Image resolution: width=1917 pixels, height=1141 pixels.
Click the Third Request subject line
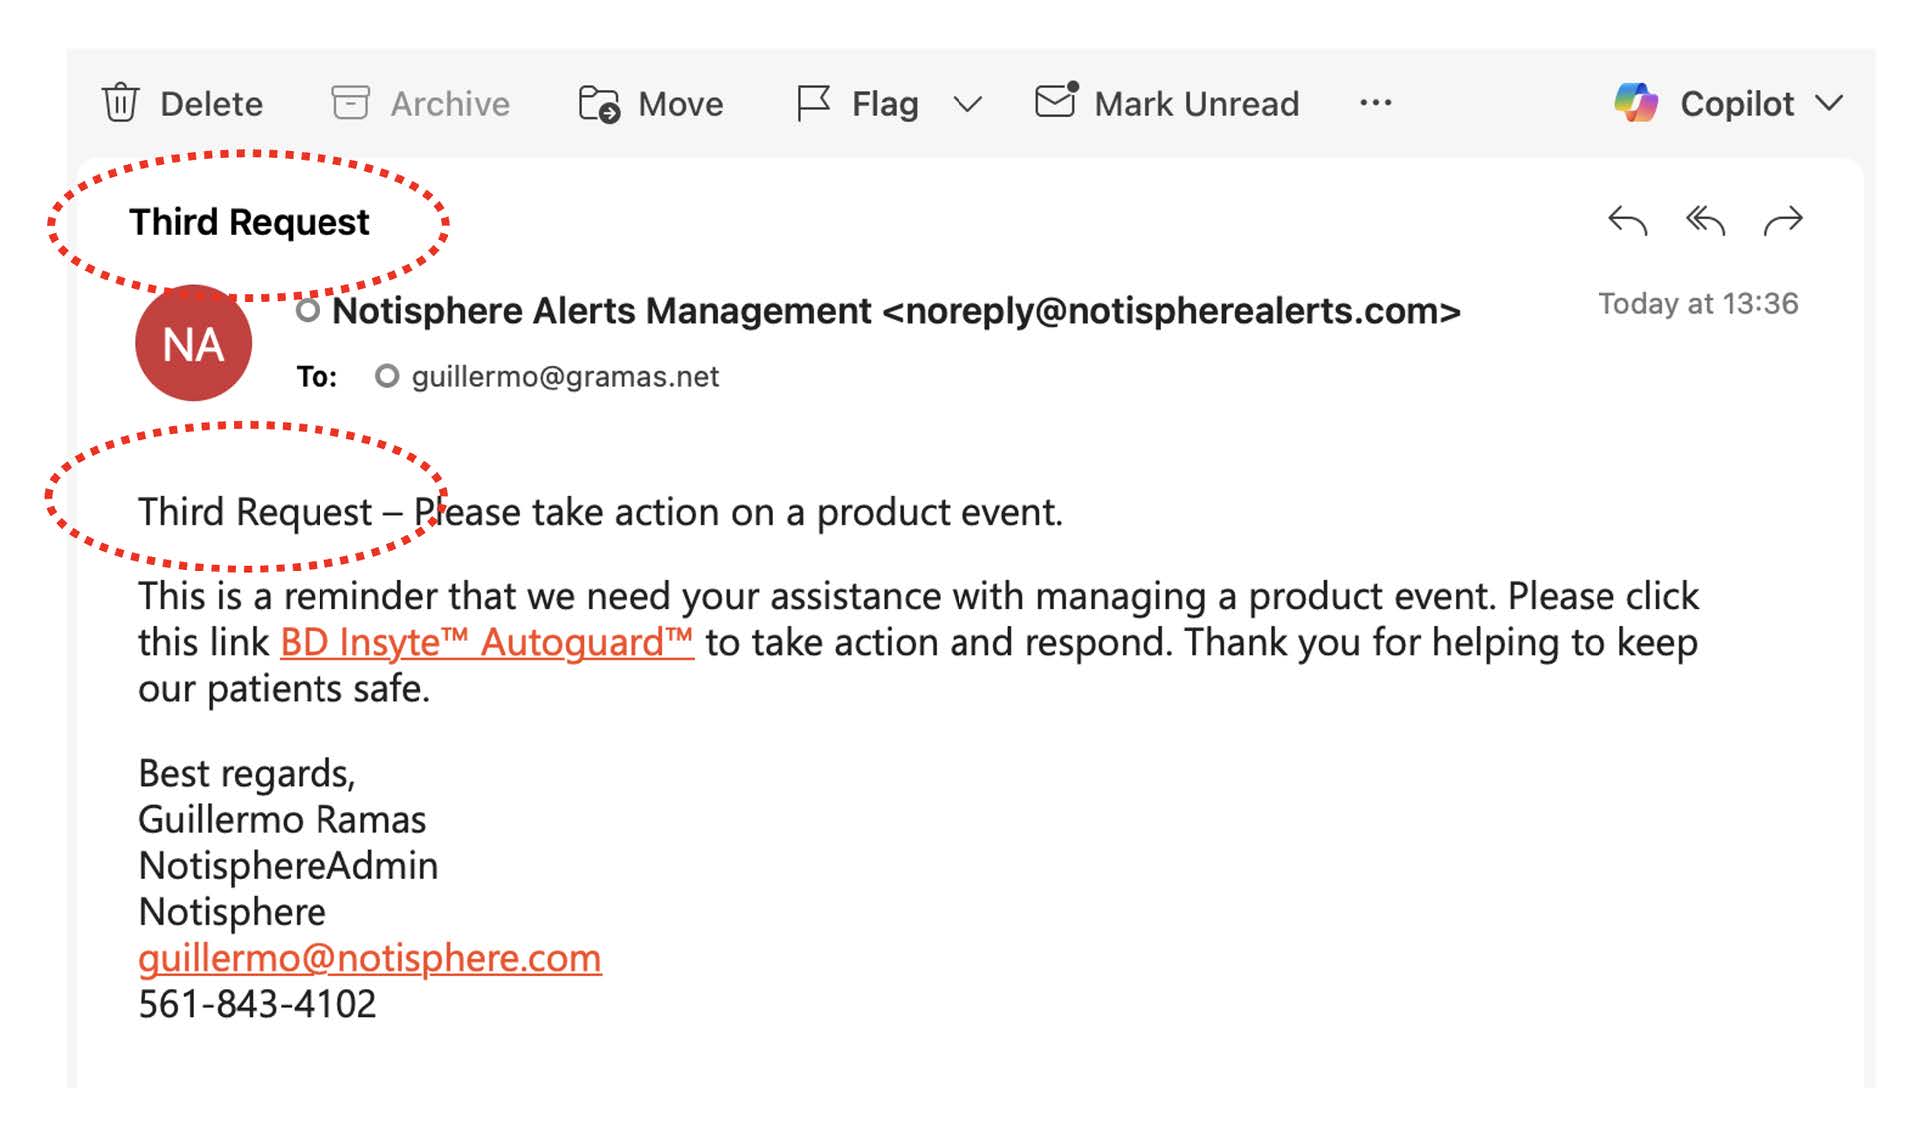click(x=249, y=222)
